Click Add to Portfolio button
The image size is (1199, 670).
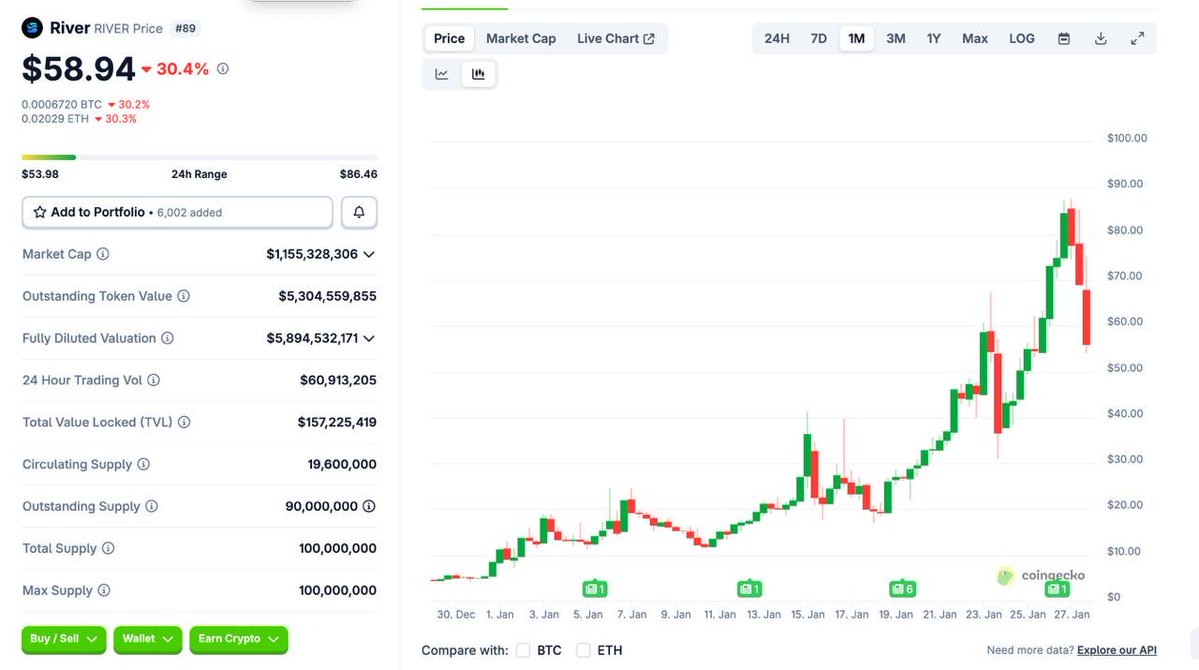177,212
